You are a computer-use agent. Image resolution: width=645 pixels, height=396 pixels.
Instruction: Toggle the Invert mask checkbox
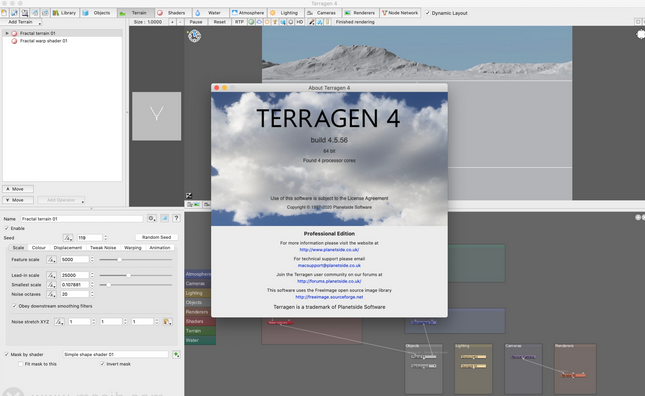102,364
